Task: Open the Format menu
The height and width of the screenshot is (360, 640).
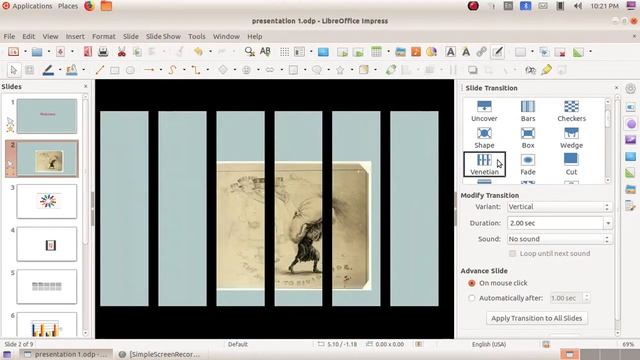Action: click(x=104, y=36)
